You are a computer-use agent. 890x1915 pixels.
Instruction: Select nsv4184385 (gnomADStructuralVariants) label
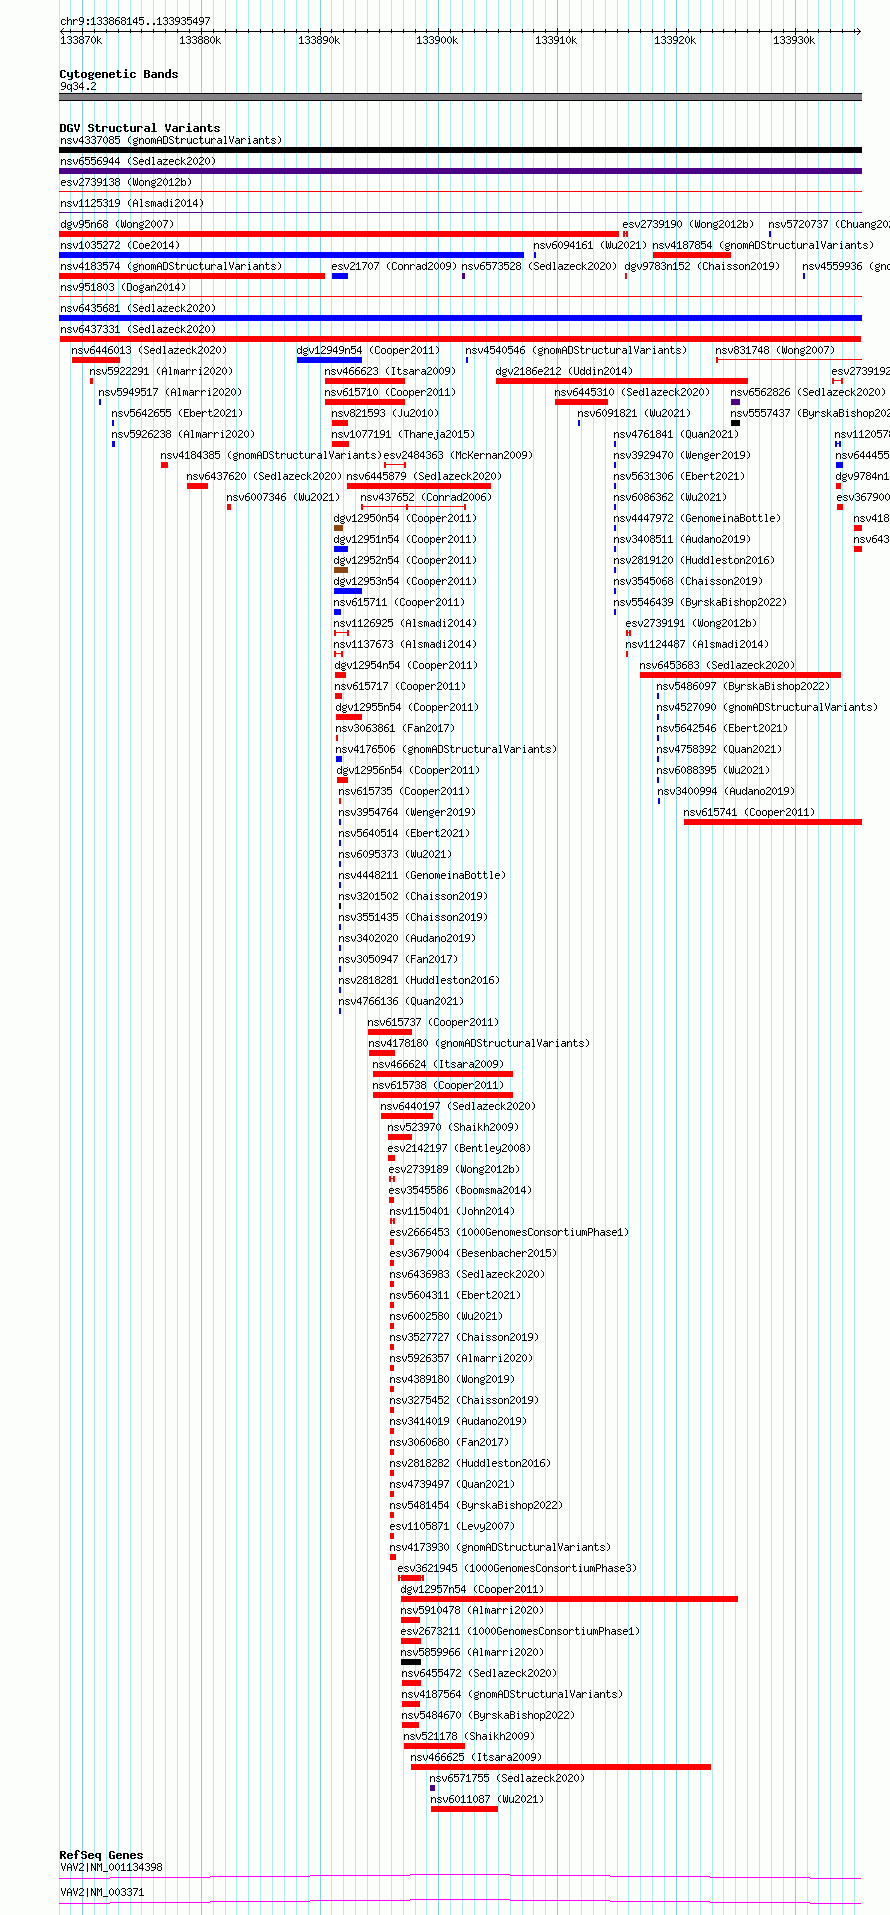pos(270,455)
